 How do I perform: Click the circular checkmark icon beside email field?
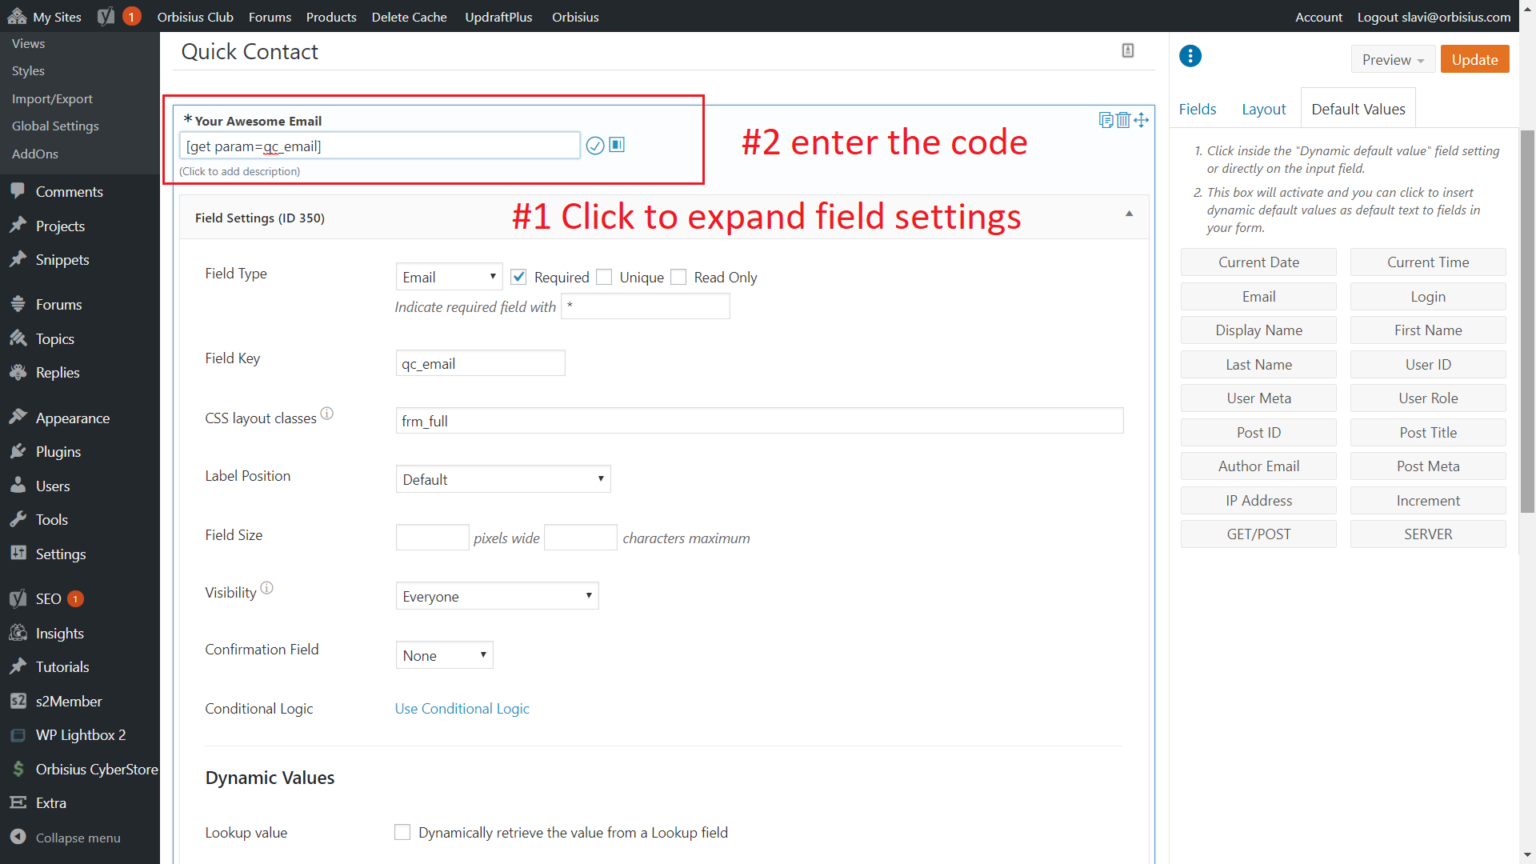tap(595, 146)
